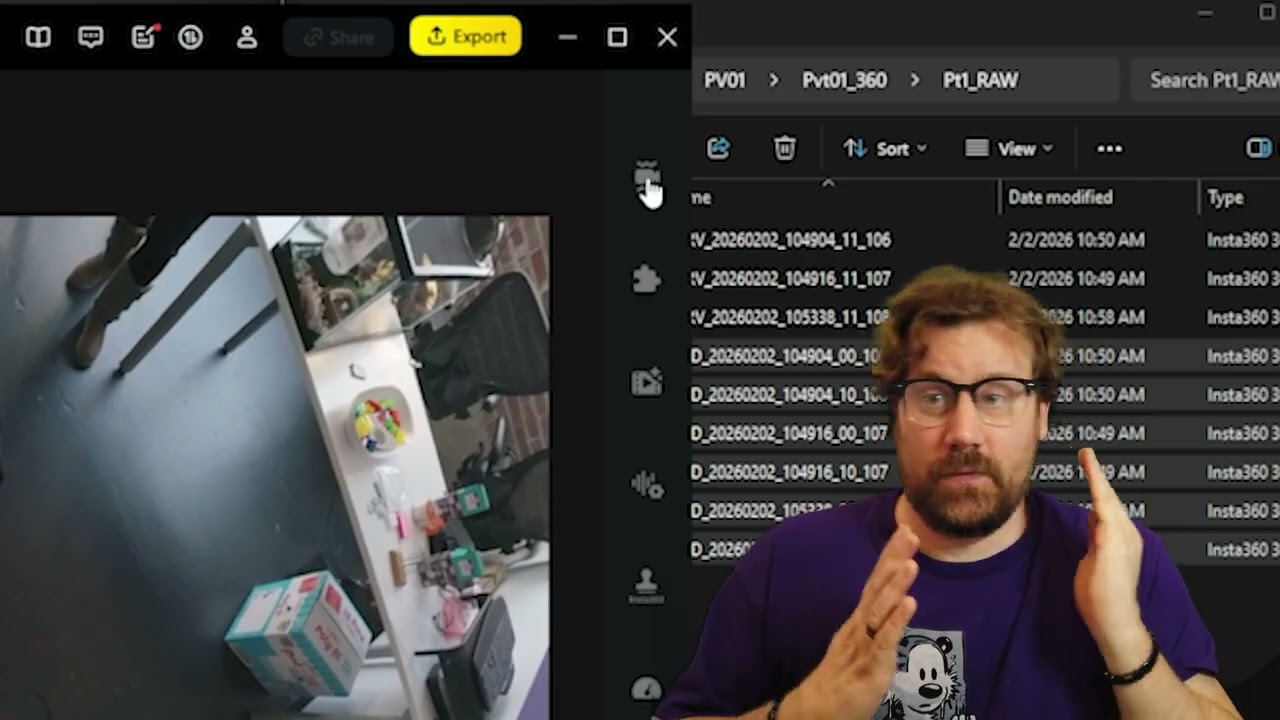Select file ending 105338_11_108
The image size is (1280, 720).
(x=790, y=317)
